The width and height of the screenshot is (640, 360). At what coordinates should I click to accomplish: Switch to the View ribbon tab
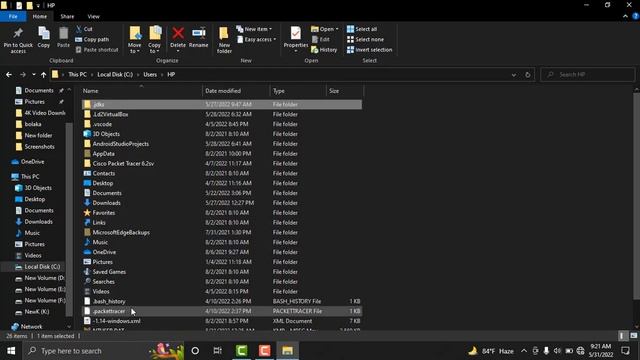93,16
